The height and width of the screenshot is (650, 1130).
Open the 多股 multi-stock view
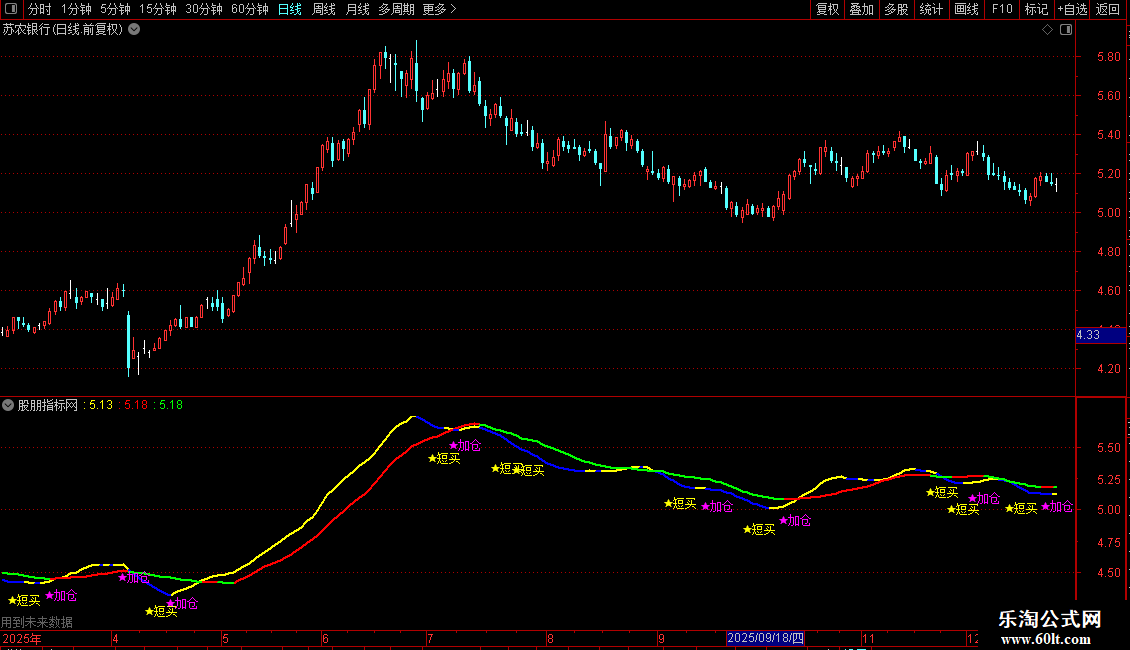point(896,9)
